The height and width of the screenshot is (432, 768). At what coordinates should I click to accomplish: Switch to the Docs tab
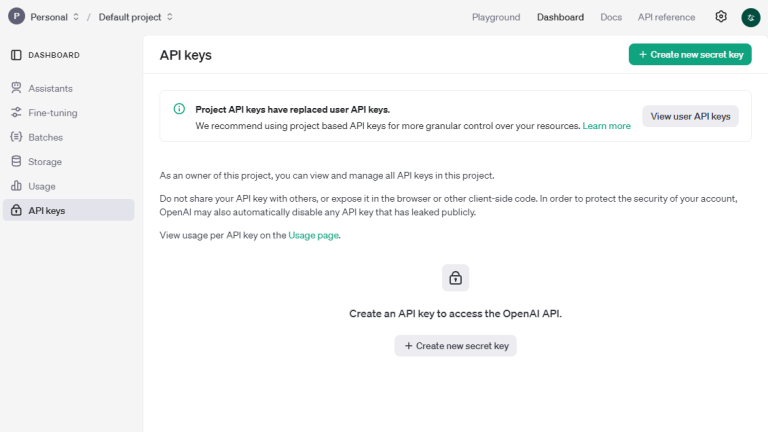coord(610,17)
